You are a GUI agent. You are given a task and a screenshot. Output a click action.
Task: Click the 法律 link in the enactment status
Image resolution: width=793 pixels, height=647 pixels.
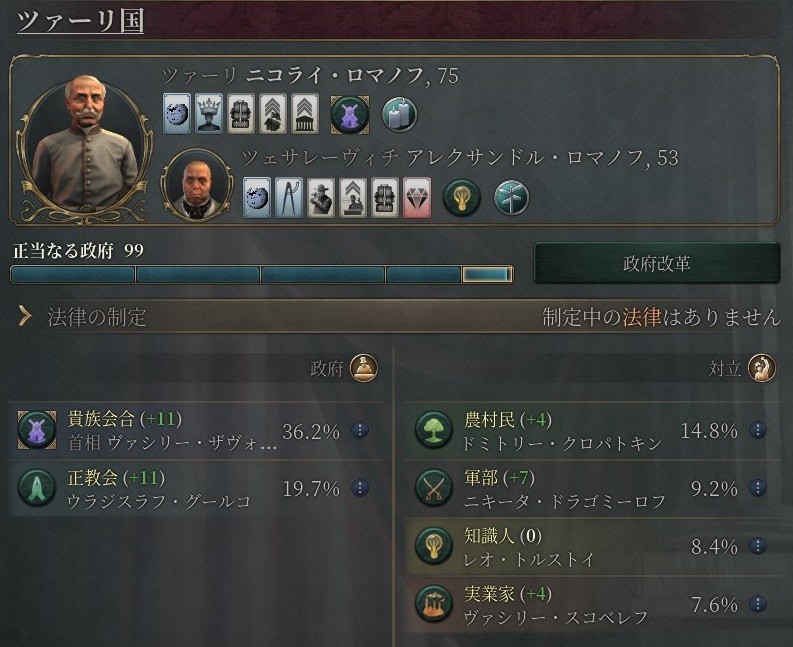pyautogui.click(x=641, y=317)
